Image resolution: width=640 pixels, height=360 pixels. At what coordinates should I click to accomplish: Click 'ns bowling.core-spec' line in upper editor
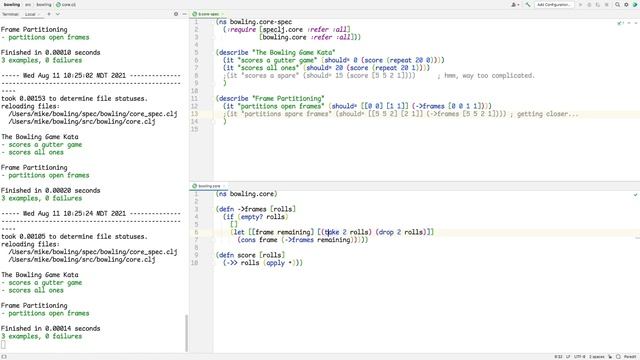pos(254,22)
